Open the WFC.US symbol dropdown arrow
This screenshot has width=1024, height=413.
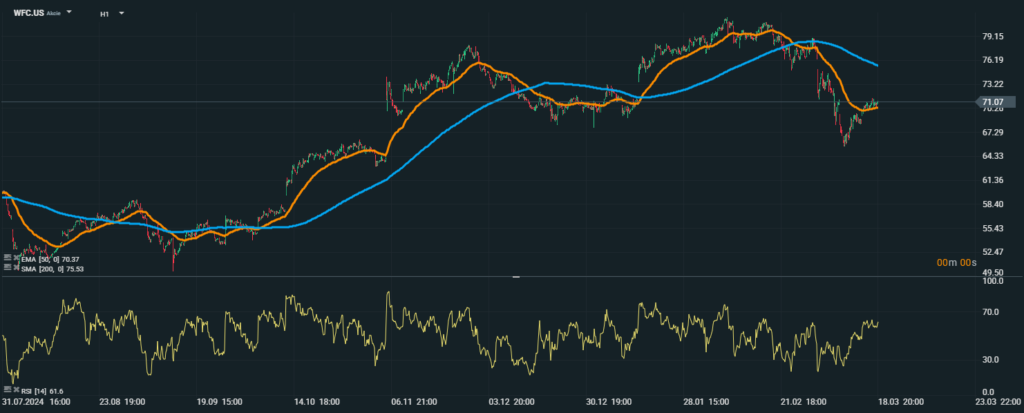point(69,14)
